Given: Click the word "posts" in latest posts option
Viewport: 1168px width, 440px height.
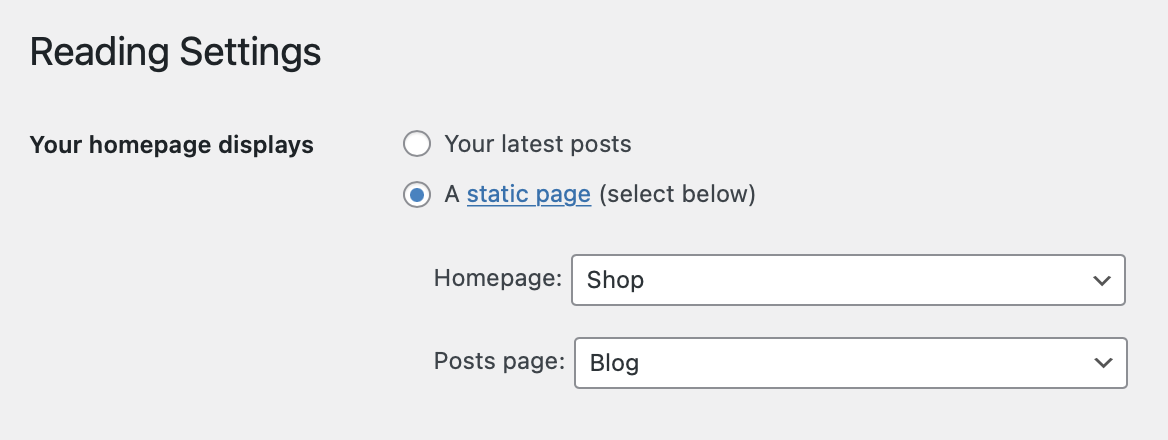Looking at the screenshot, I should (600, 144).
